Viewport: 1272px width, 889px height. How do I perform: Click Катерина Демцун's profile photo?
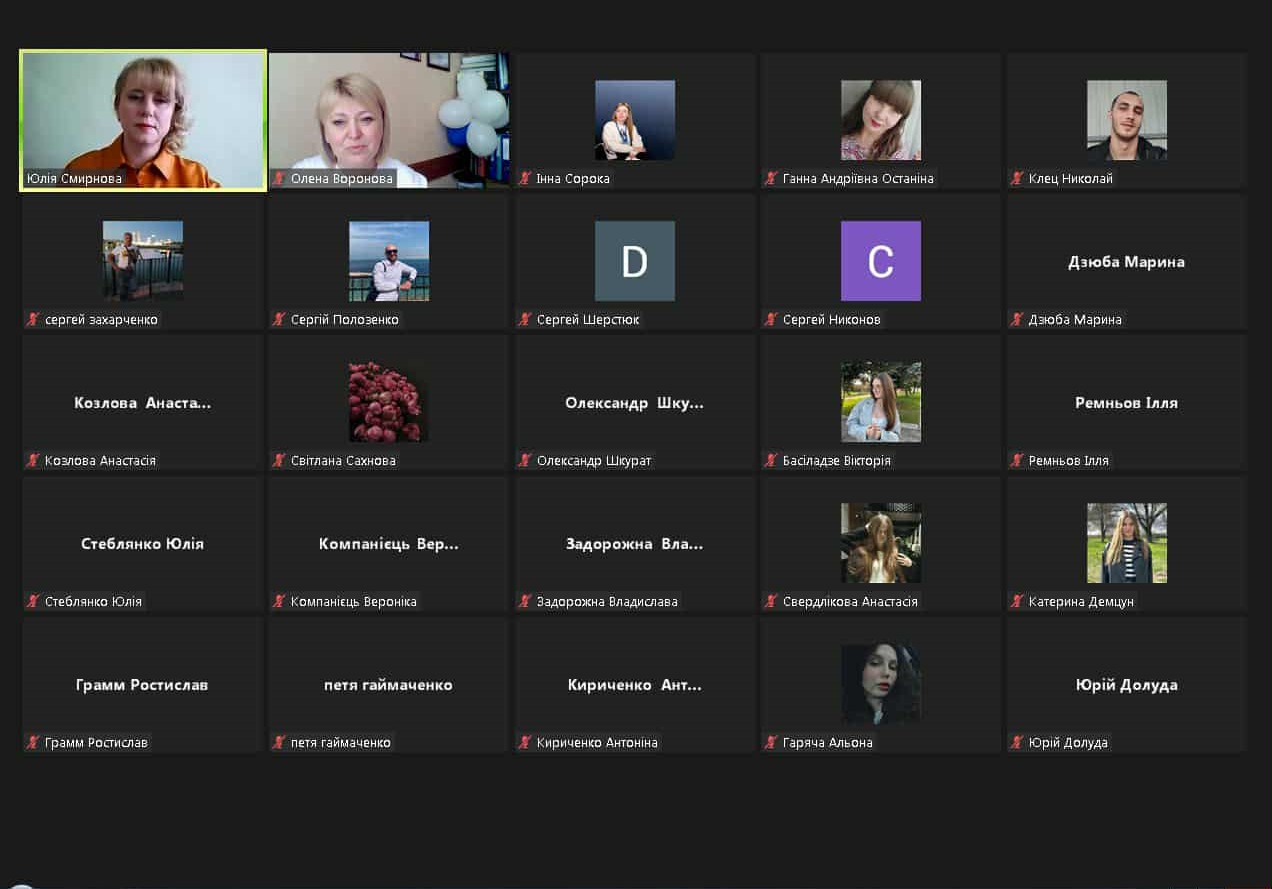[1126, 543]
